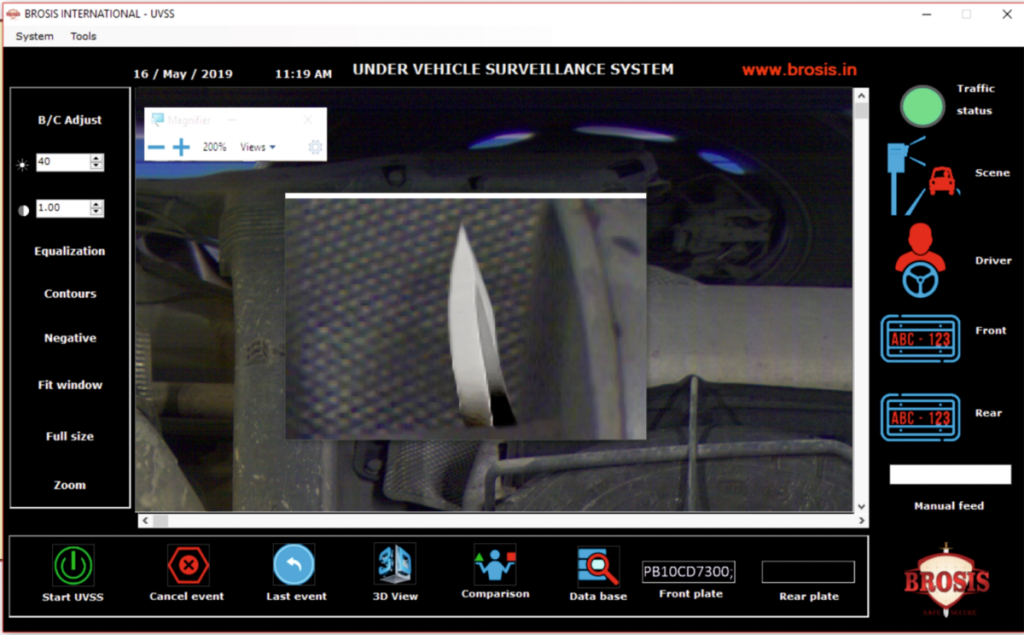This screenshot has height=635, width=1024.
Task: Select the Driver icon
Action: click(920, 258)
